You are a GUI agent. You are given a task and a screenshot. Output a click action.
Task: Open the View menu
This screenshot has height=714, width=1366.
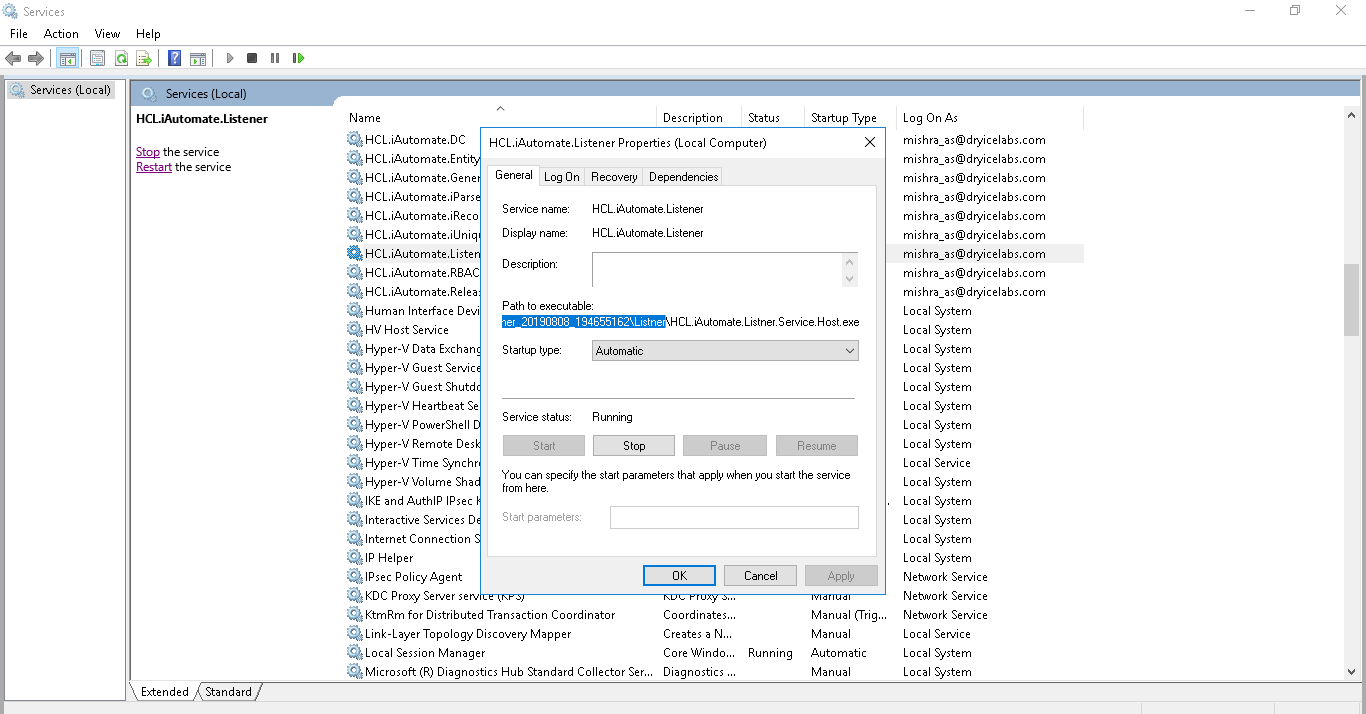coord(107,34)
